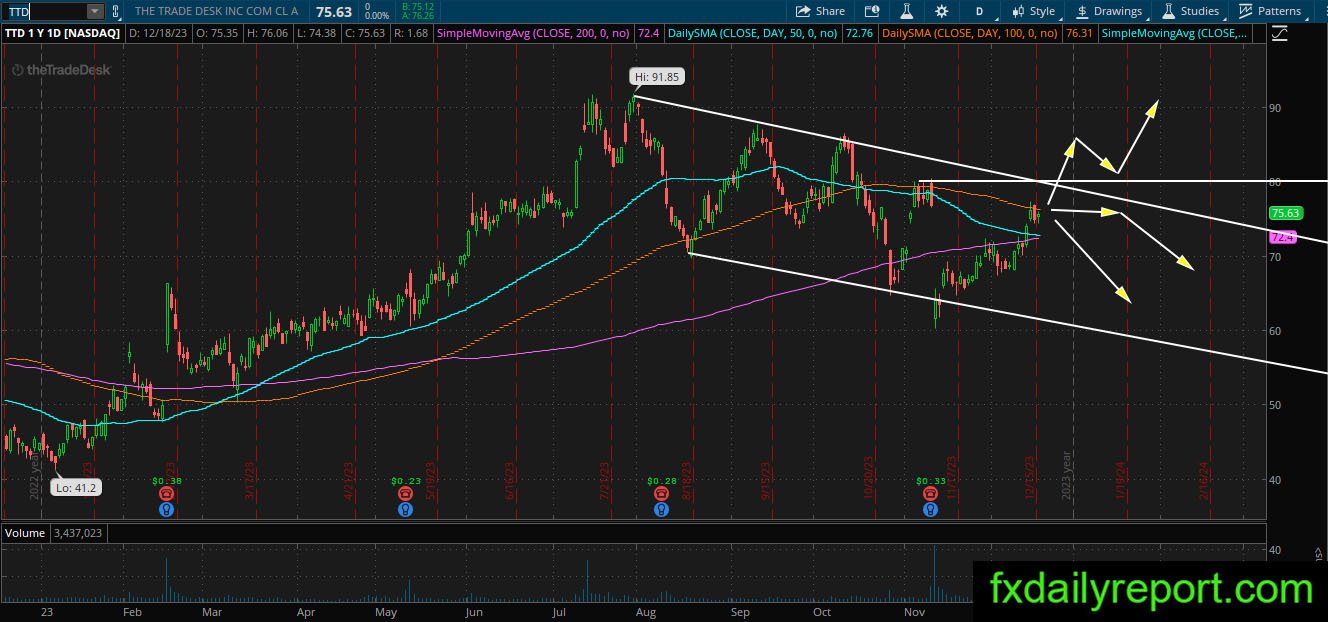Click the Volume study label
The image size is (1328, 622).
tap(25, 533)
